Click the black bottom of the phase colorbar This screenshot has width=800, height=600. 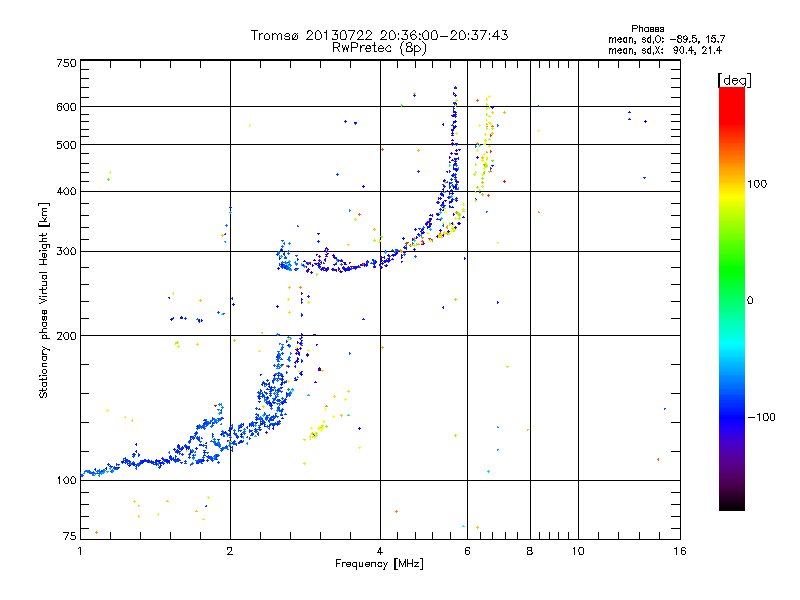pos(732,503)
